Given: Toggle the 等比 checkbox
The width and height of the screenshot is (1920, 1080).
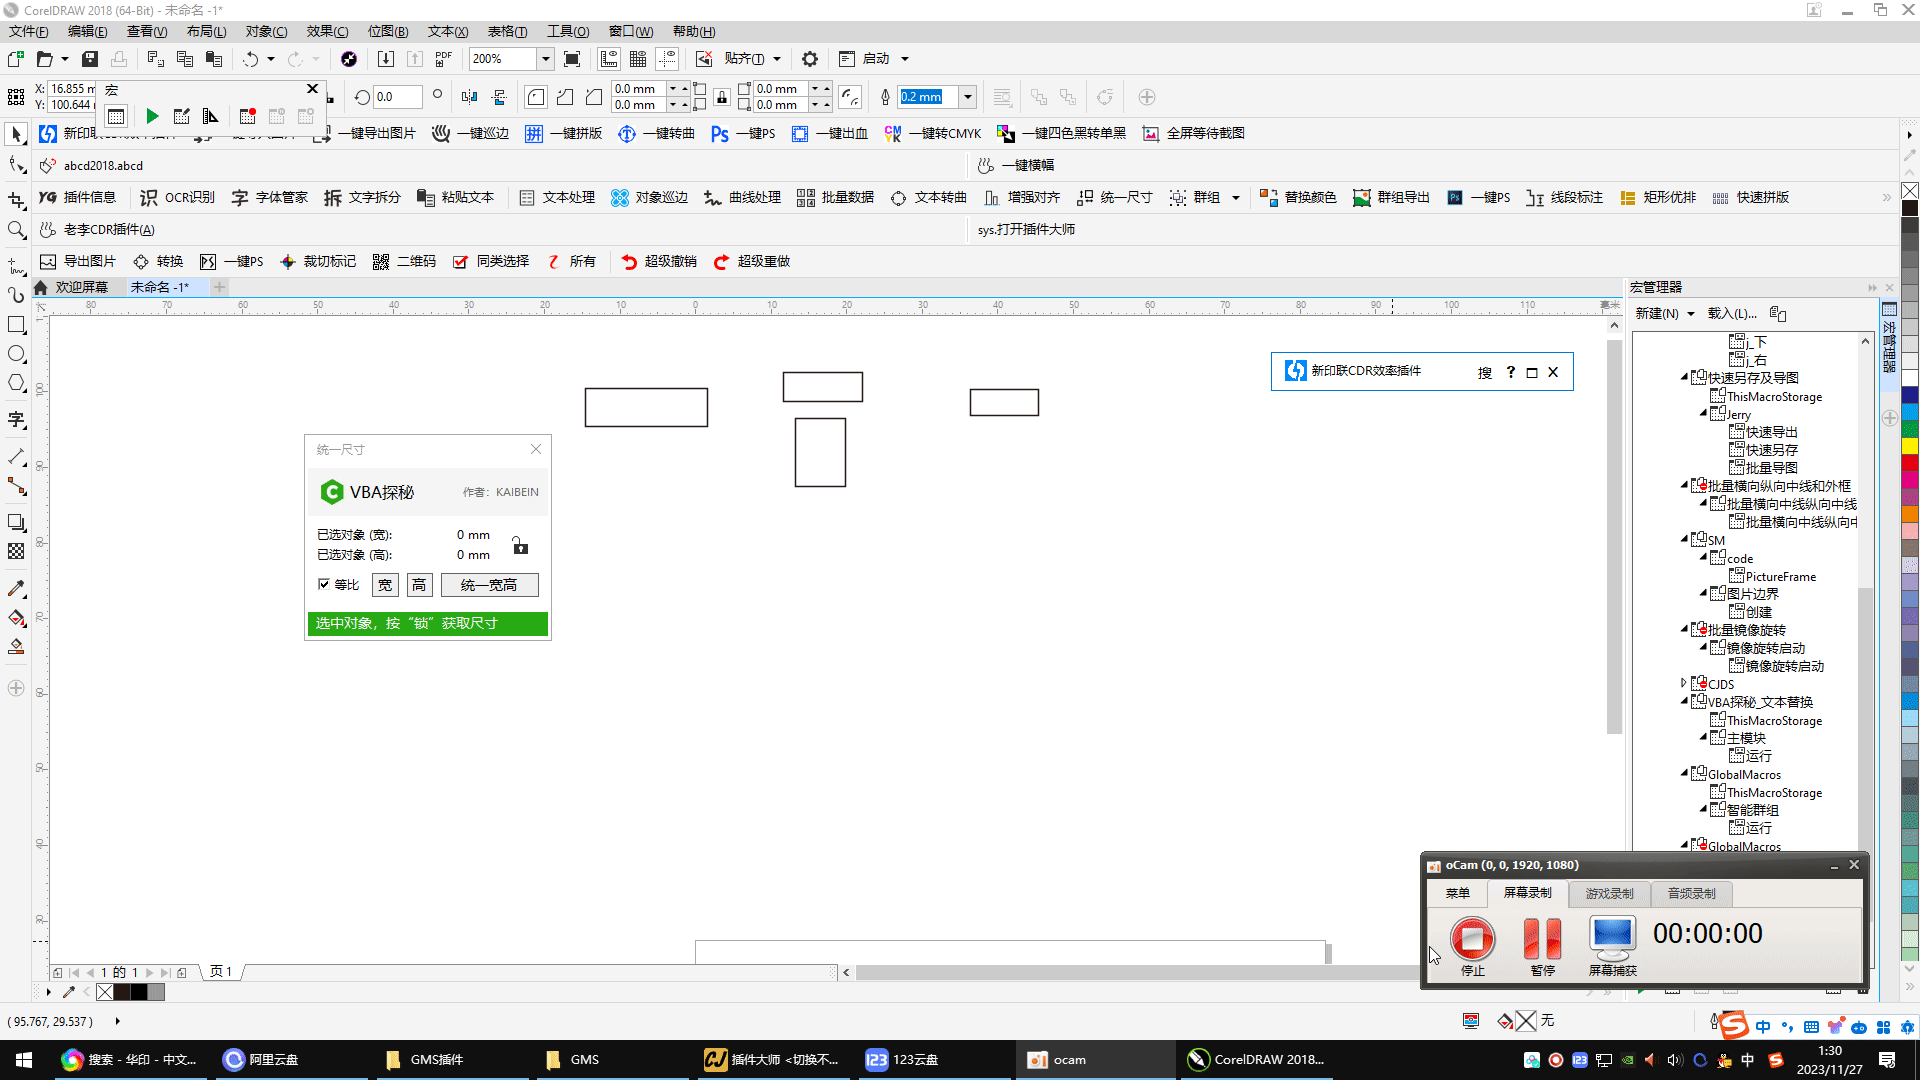Looking at the screenshot, I should click(324, 584).
